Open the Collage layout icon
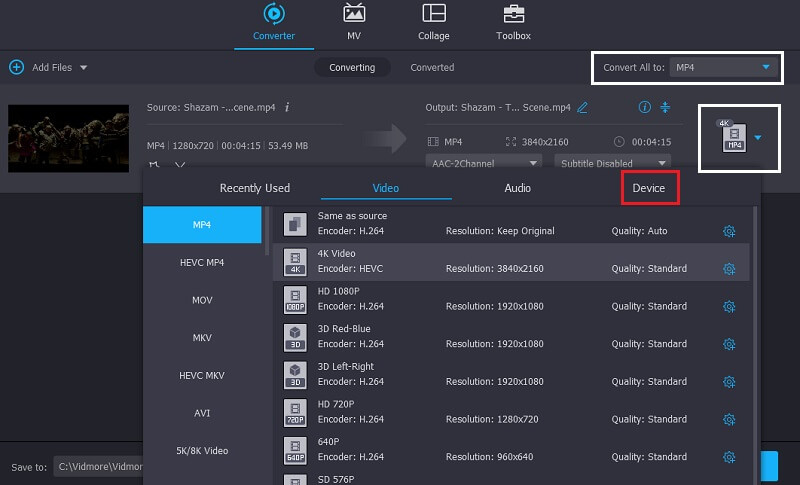This screenshot has height=485, width=800. (433, 14)
